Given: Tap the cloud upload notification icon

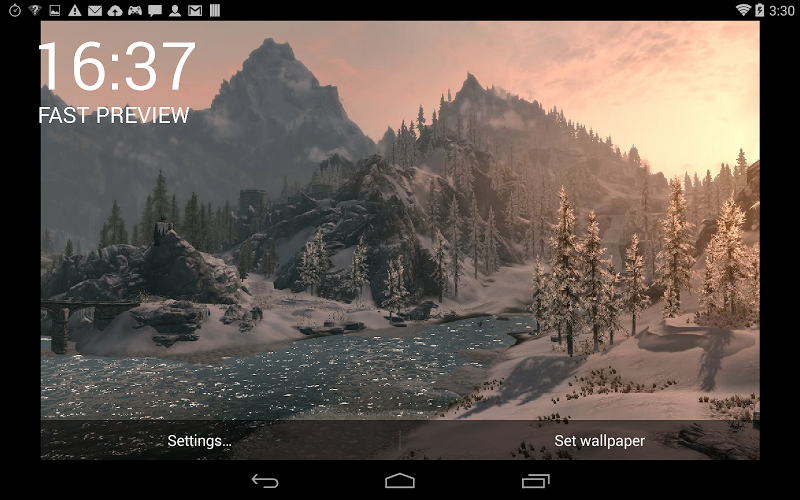Looking at the screenshot, I should point(115,10).
